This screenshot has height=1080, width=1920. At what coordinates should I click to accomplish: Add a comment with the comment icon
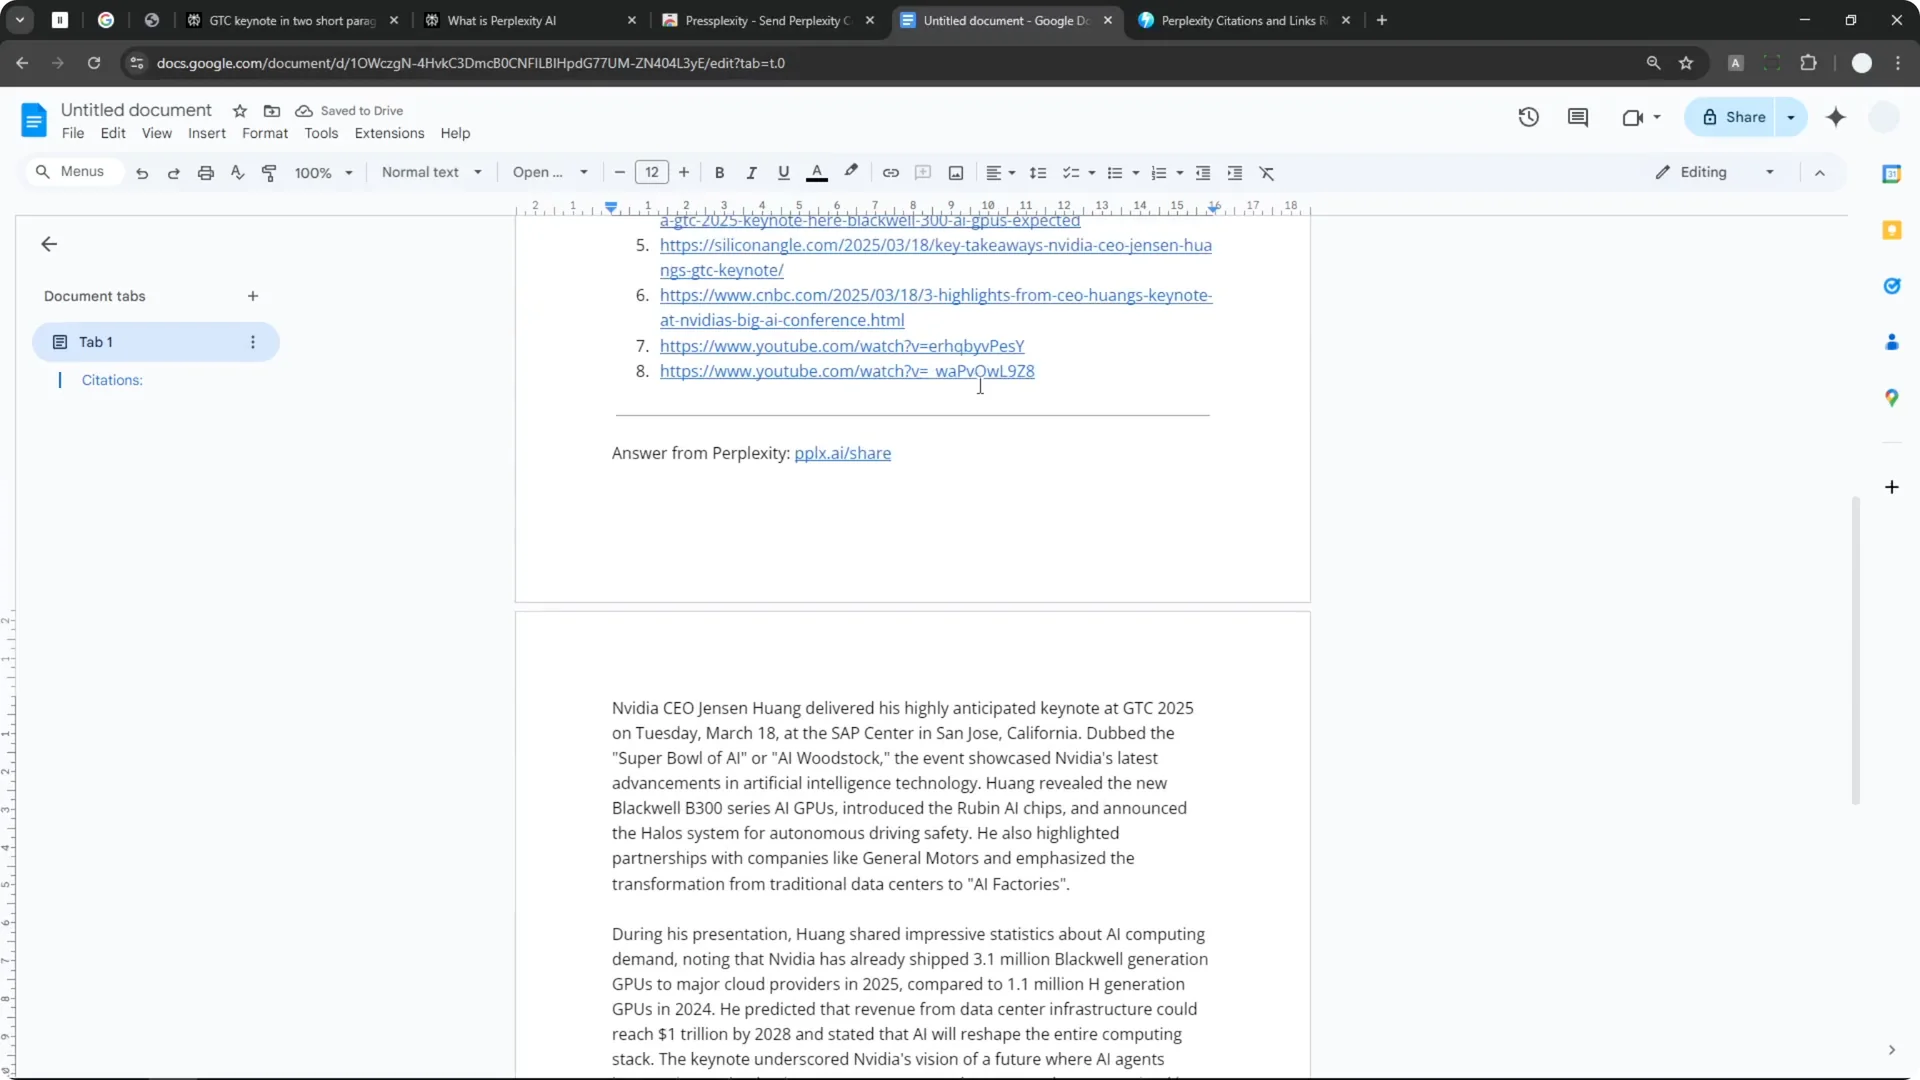point(923,172)
